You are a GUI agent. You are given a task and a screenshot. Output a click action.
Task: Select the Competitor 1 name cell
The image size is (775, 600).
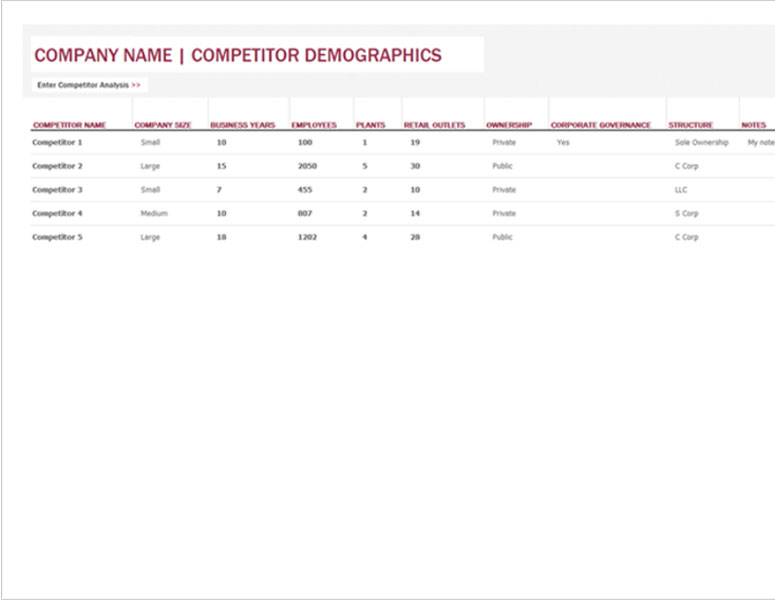(x=57, y=143)
